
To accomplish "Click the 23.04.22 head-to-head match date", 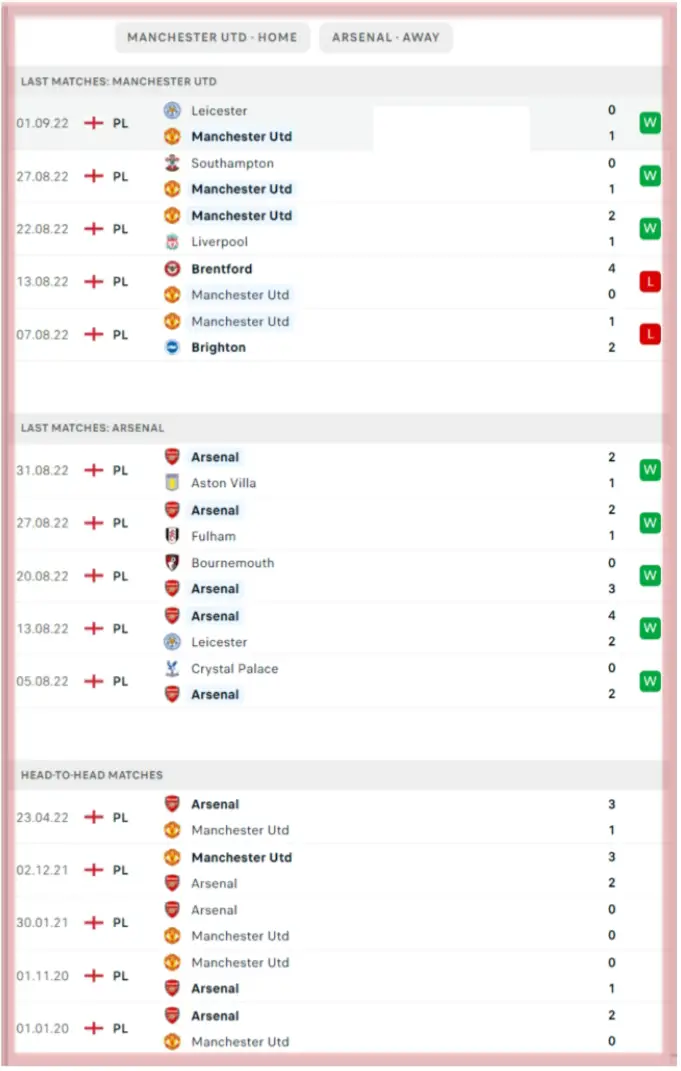I will click(x=43, y=817).
